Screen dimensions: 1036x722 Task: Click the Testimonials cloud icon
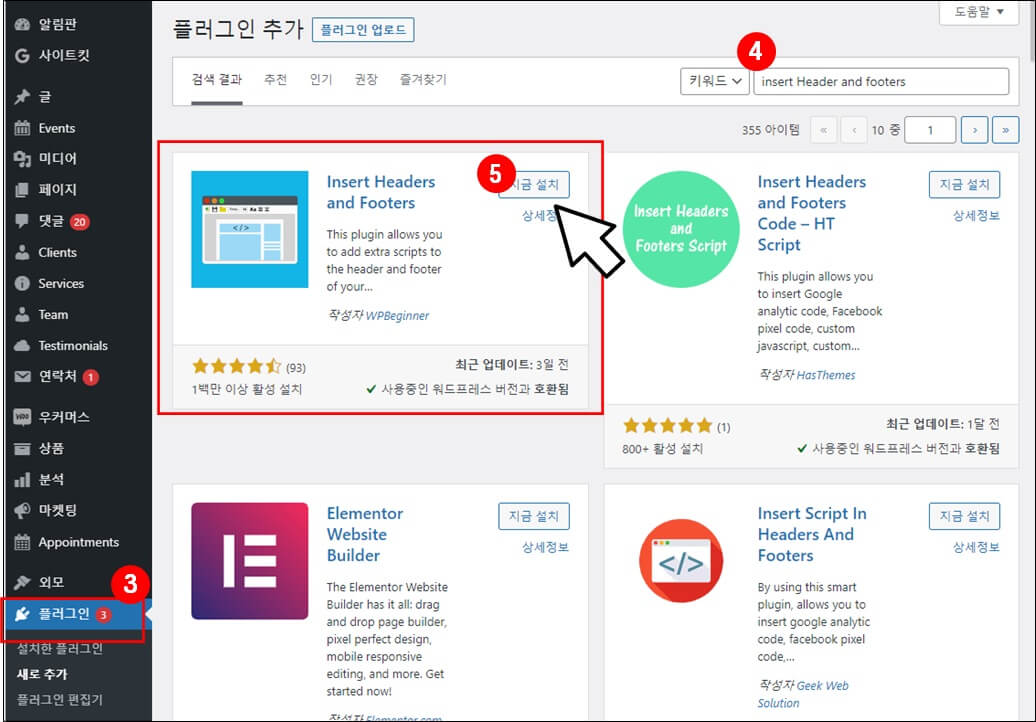(22, 345)
